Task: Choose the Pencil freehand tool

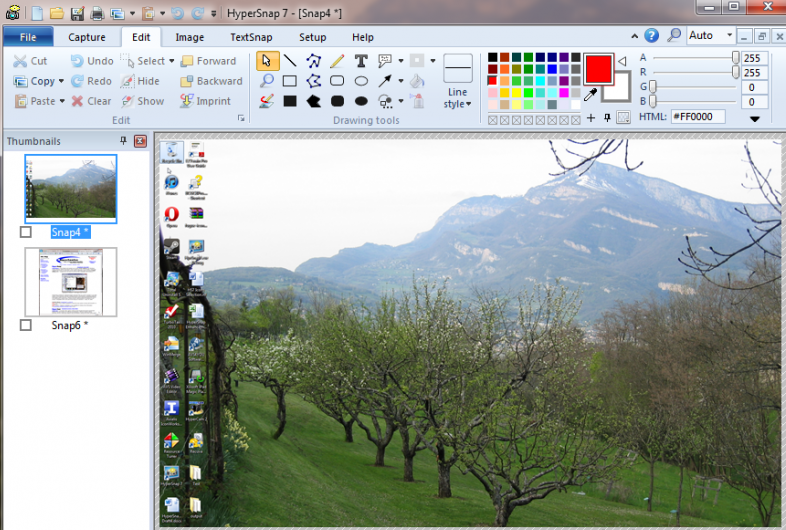Action: point(337,61)
